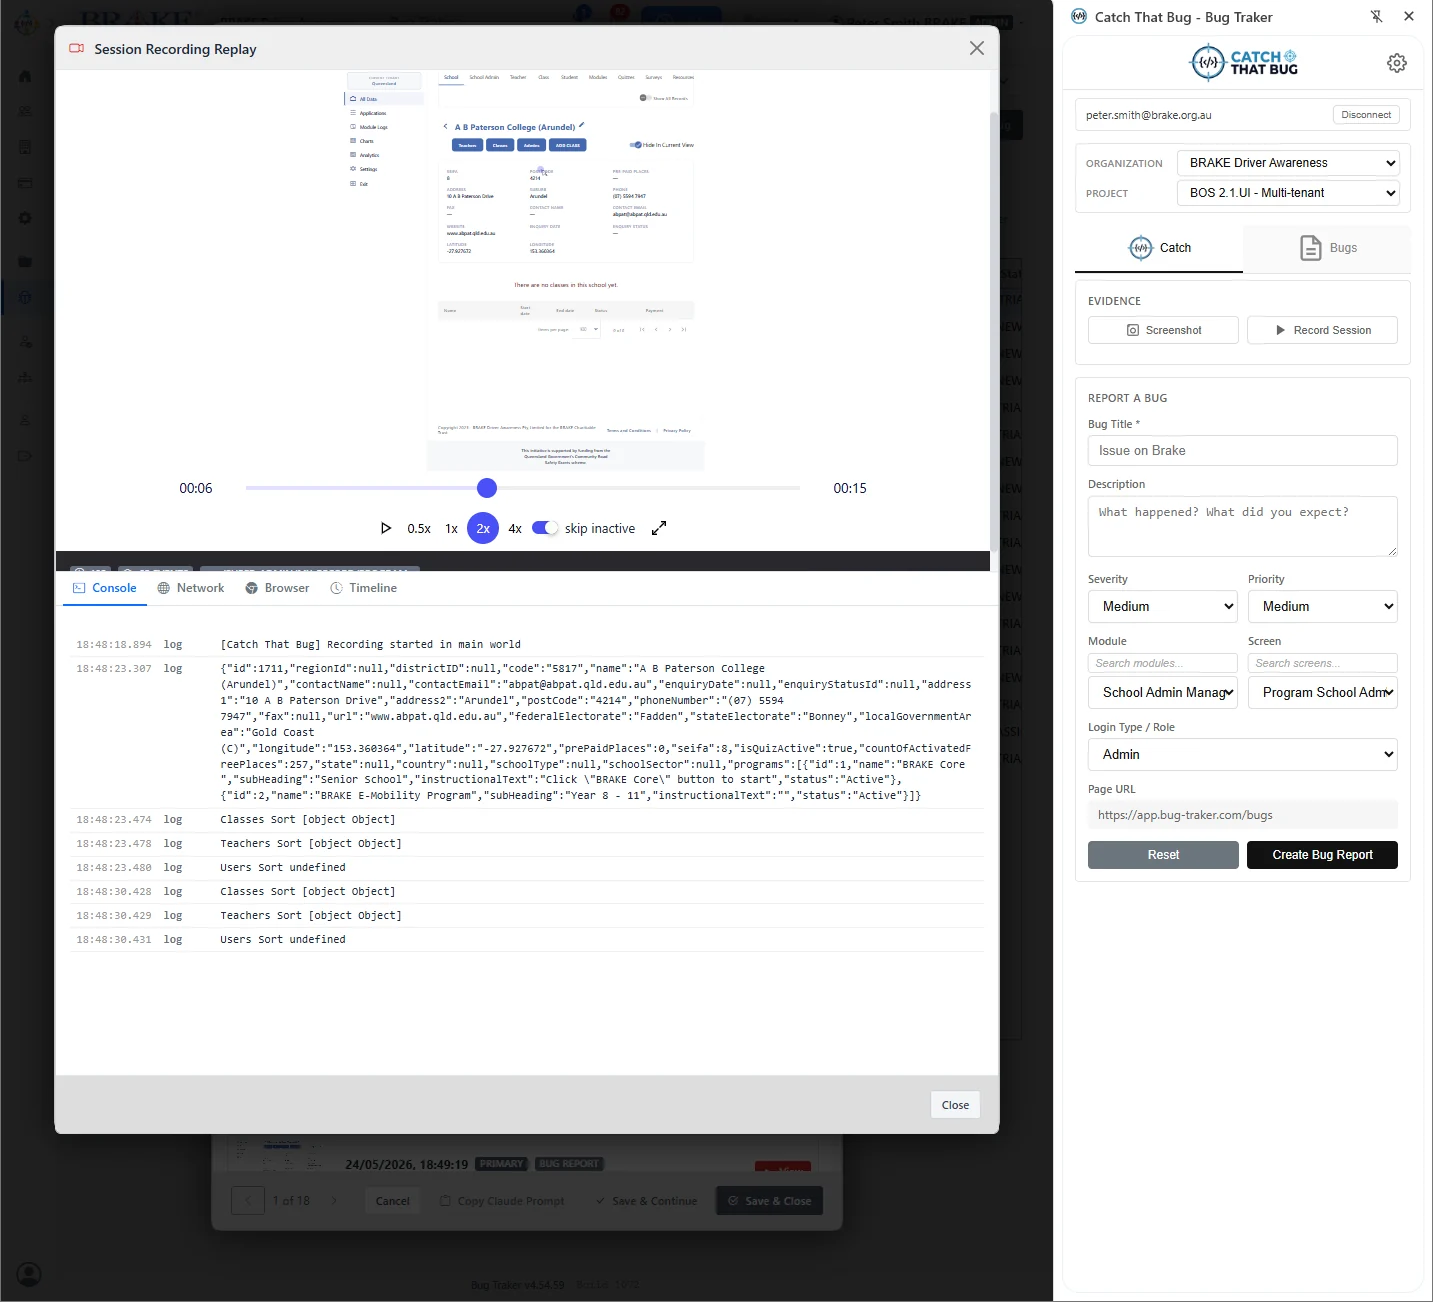Click the 00:06 elapsed time label
Screen dimensions: 1433x1302
(x=196, y=488)
